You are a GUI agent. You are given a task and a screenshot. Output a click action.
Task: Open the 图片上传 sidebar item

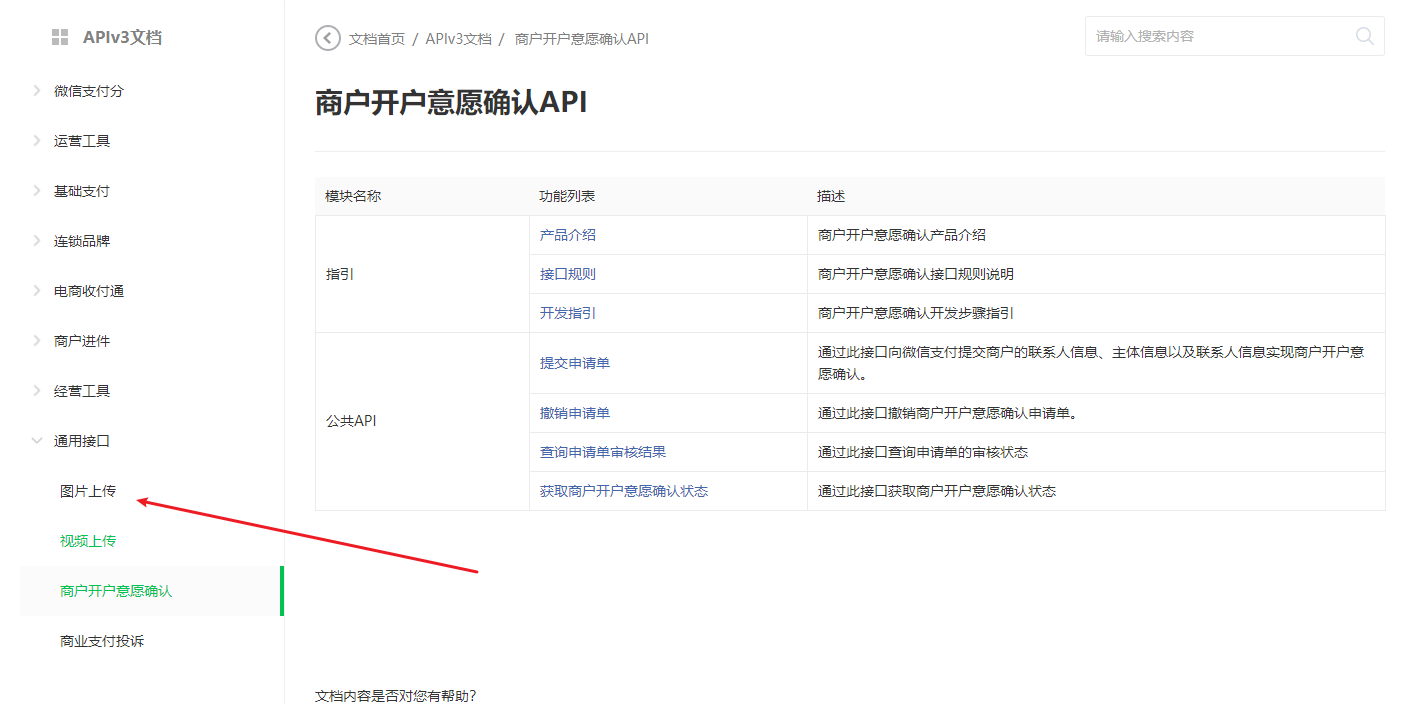tap(88, 491)
